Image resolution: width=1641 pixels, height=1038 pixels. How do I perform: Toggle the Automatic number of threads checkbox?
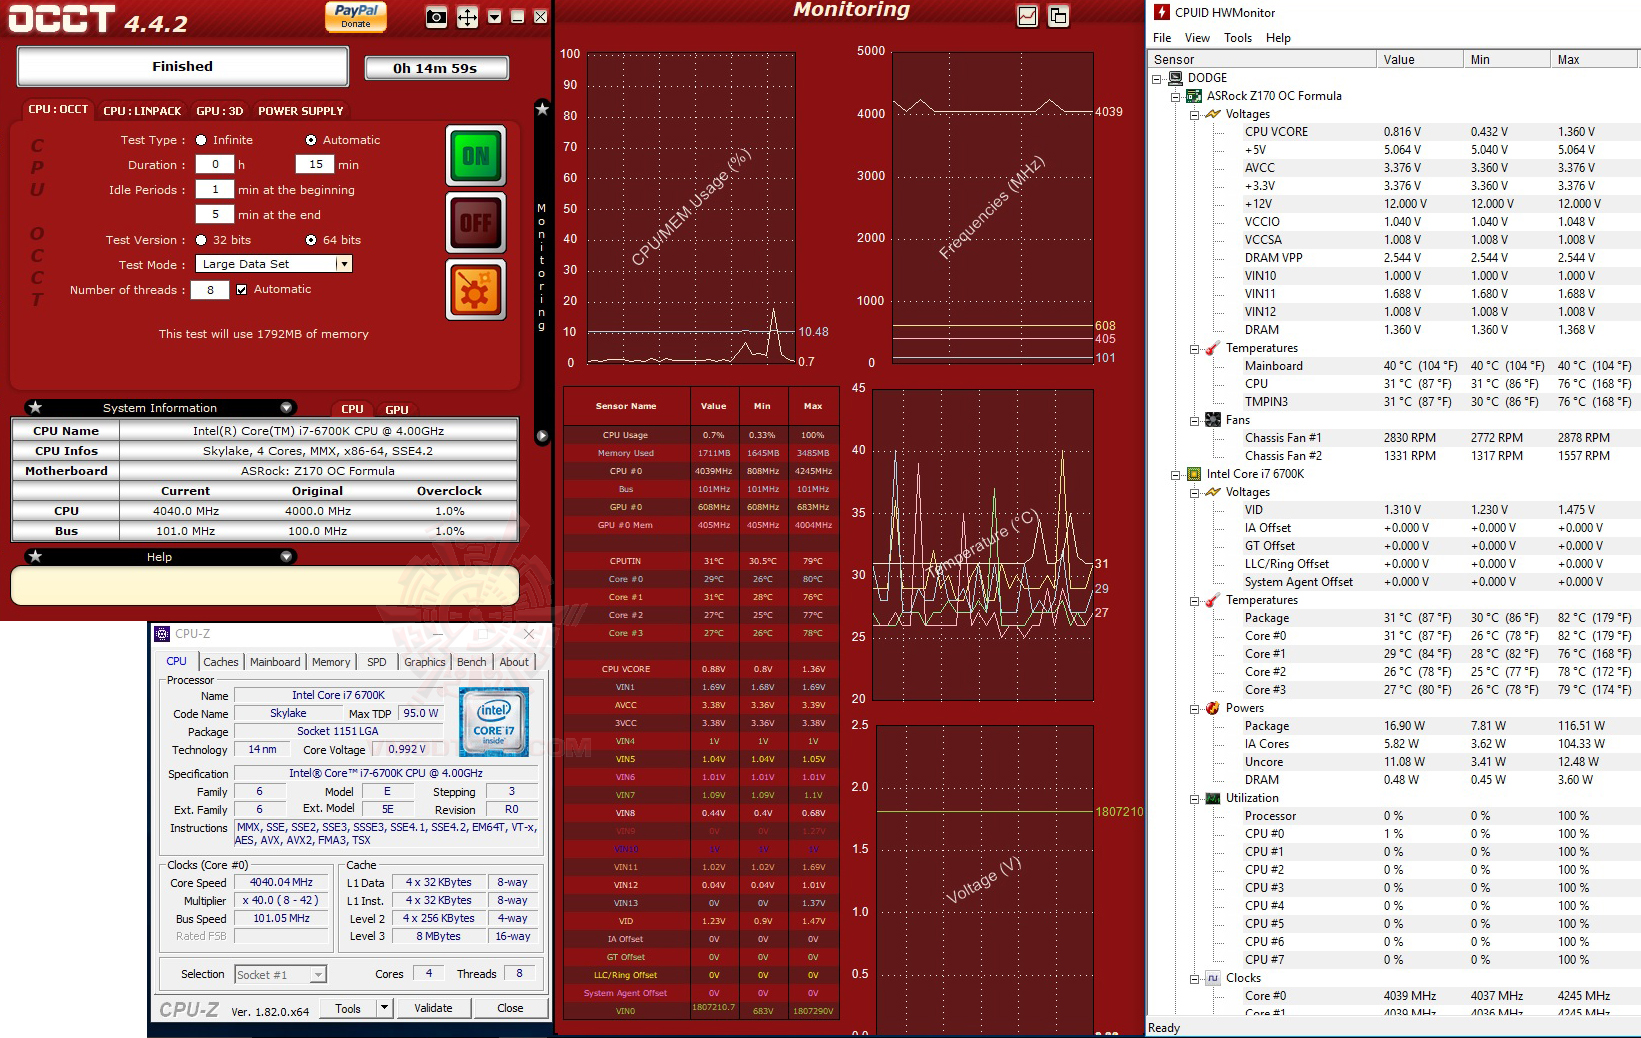pos(241,289)
